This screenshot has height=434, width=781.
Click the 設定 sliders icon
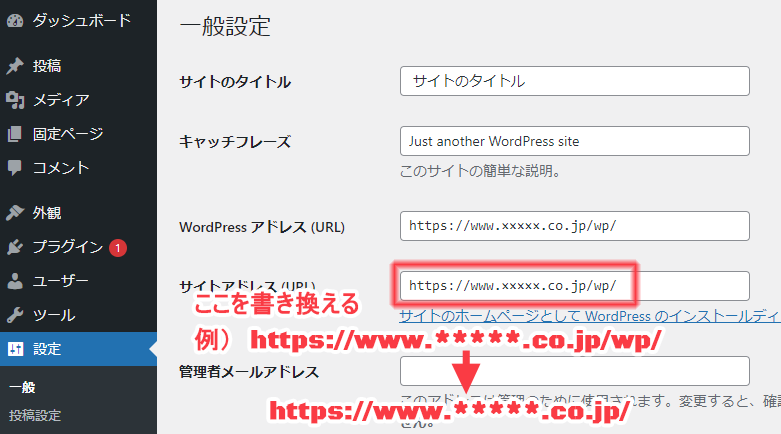[x=15, y=349]
